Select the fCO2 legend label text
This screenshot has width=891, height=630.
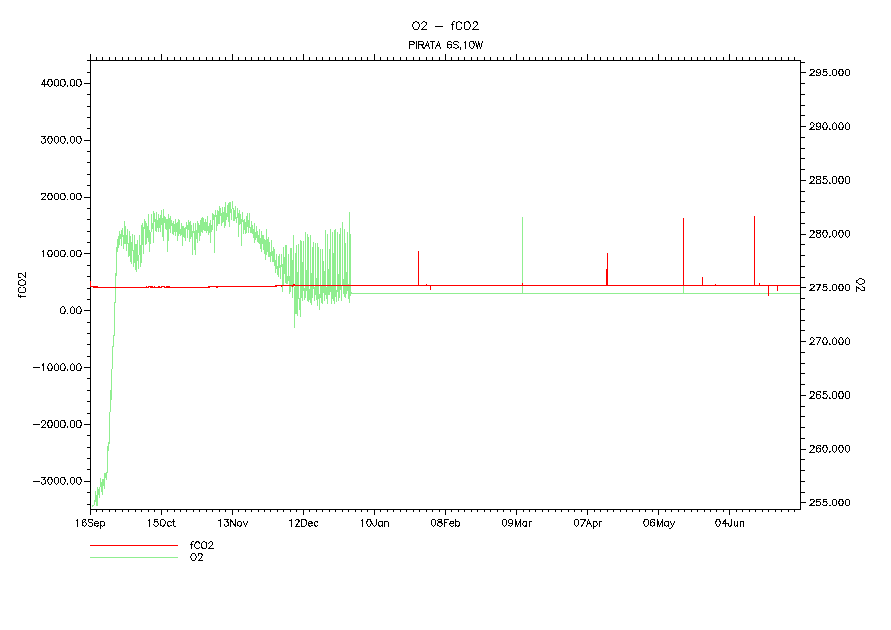click(202, 546)
